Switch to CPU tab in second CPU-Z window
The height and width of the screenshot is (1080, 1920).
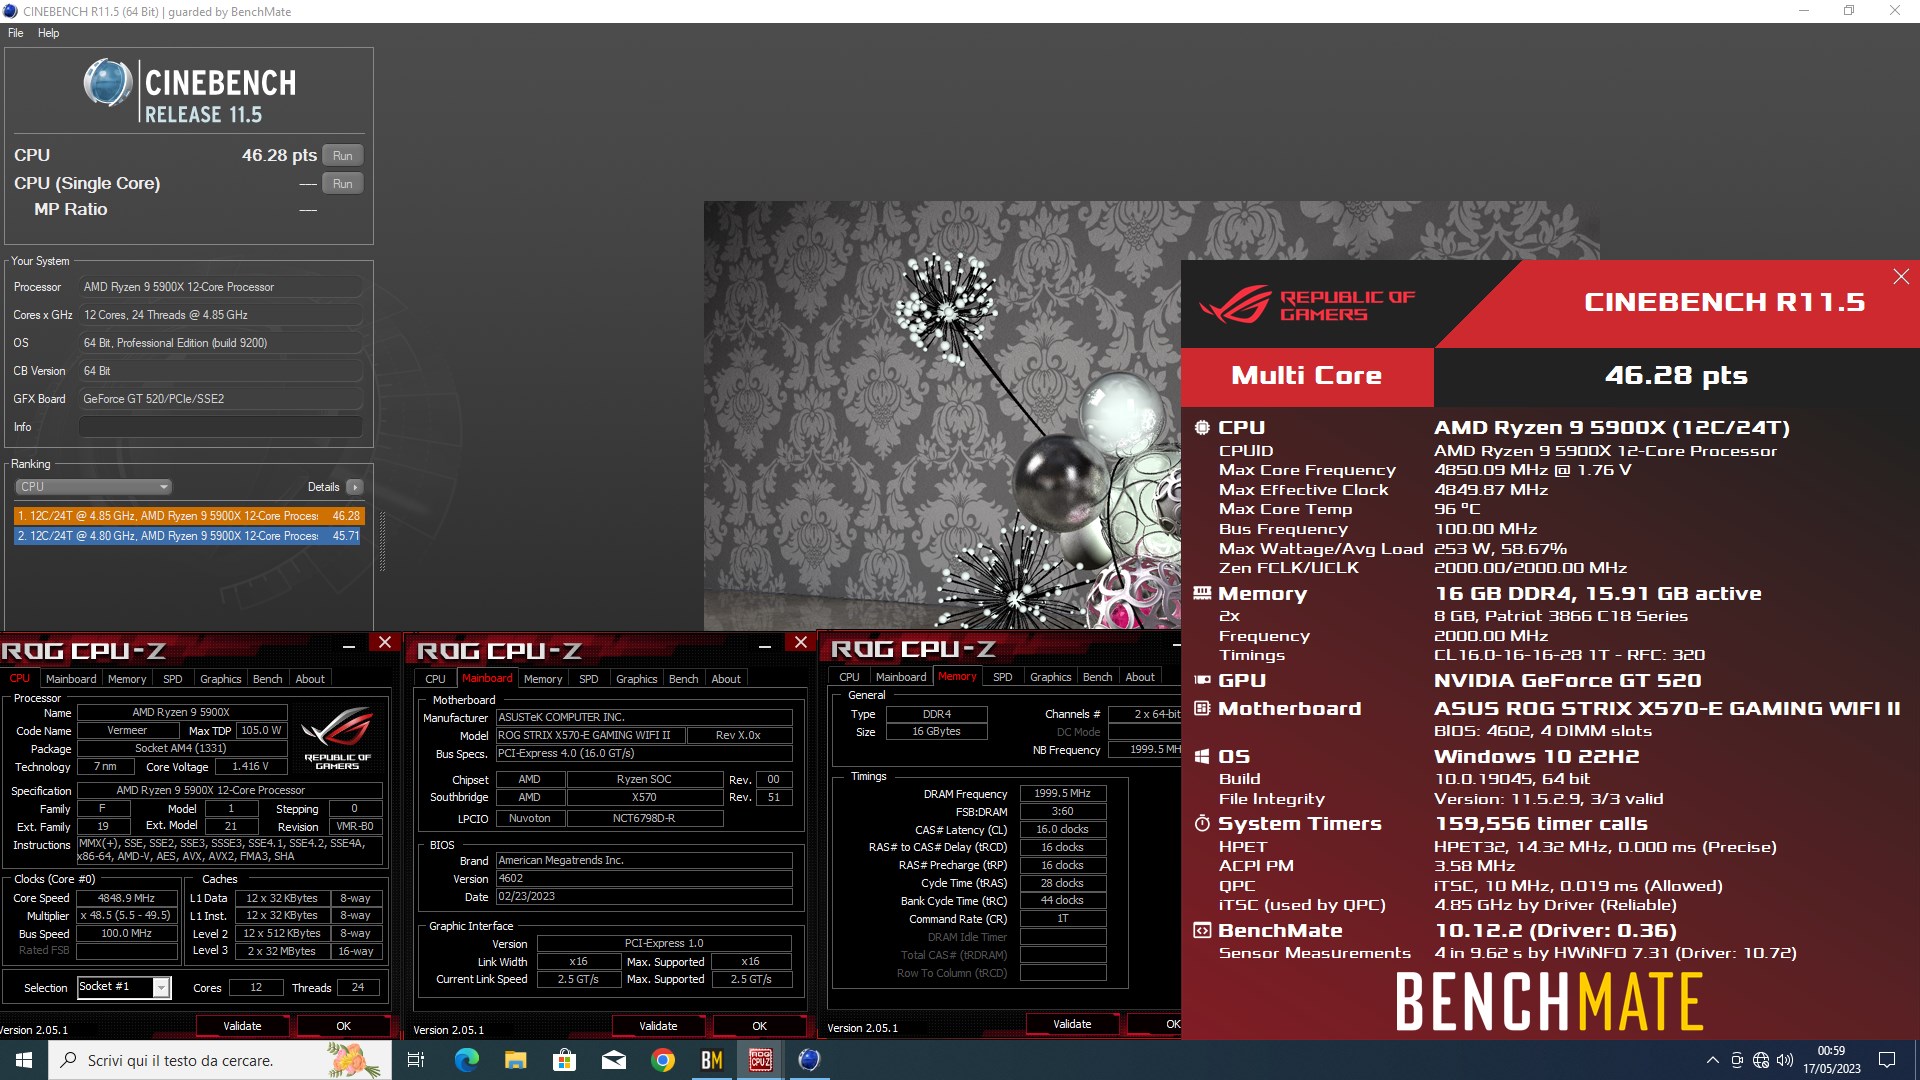[x=436, y=679]
